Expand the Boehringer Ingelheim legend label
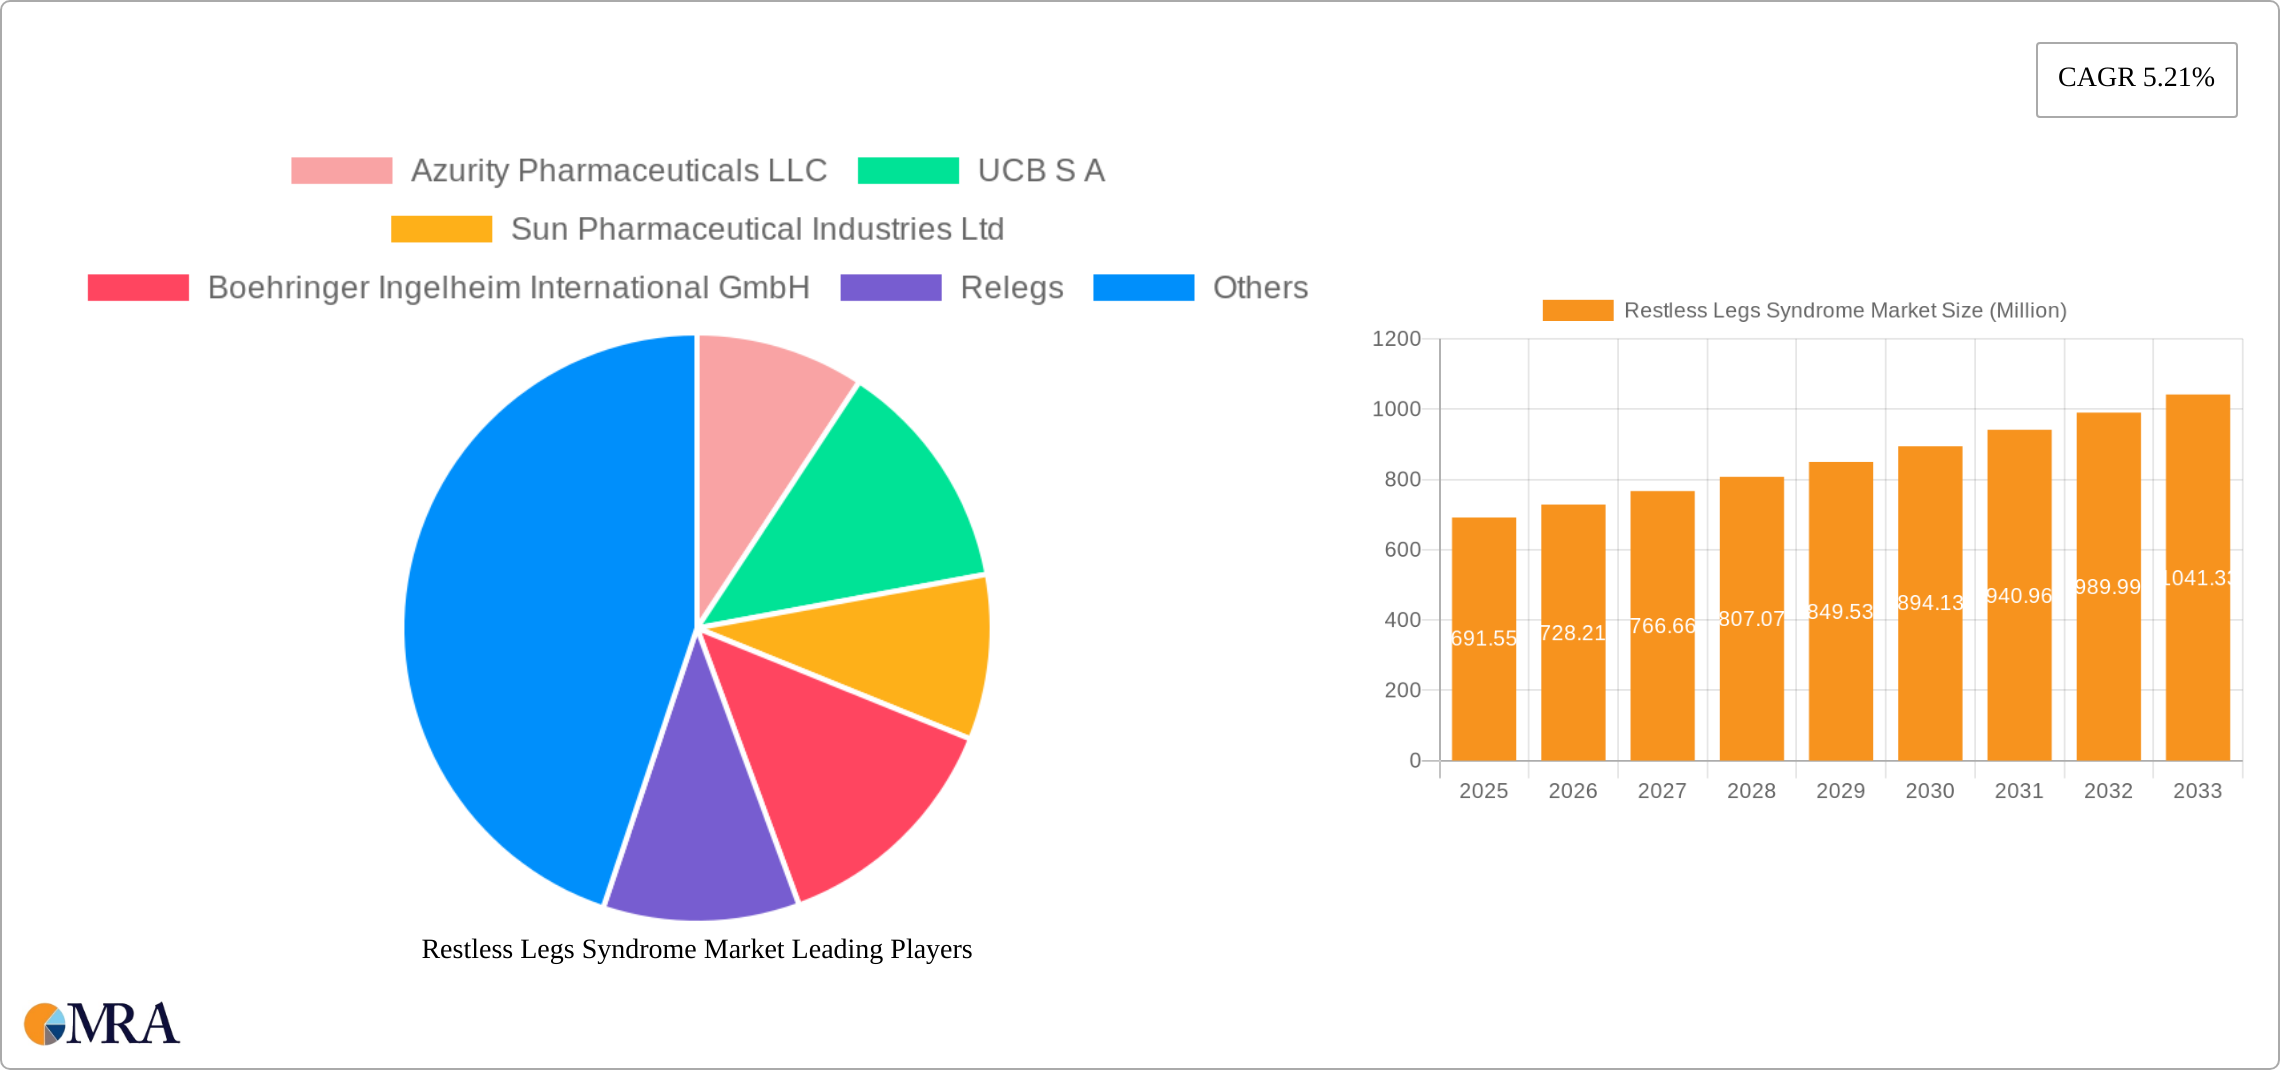 click(x=509, y=288)
